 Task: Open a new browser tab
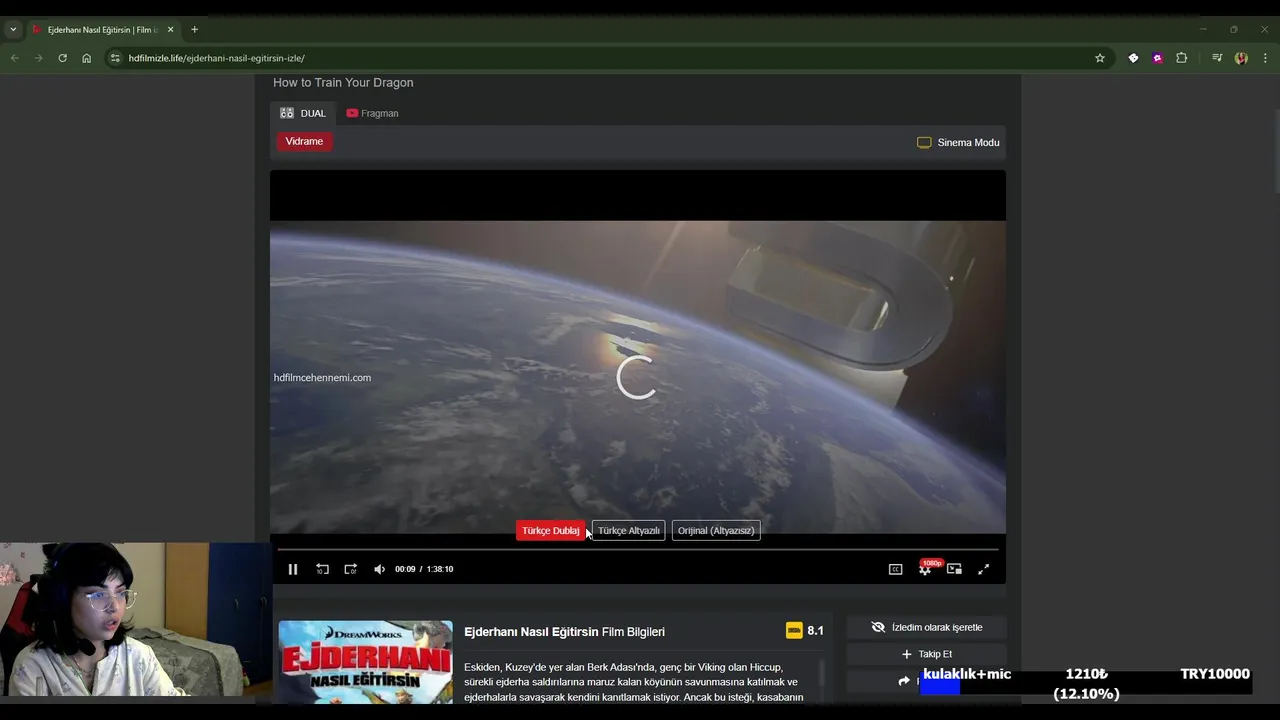(x=194, y=30)
